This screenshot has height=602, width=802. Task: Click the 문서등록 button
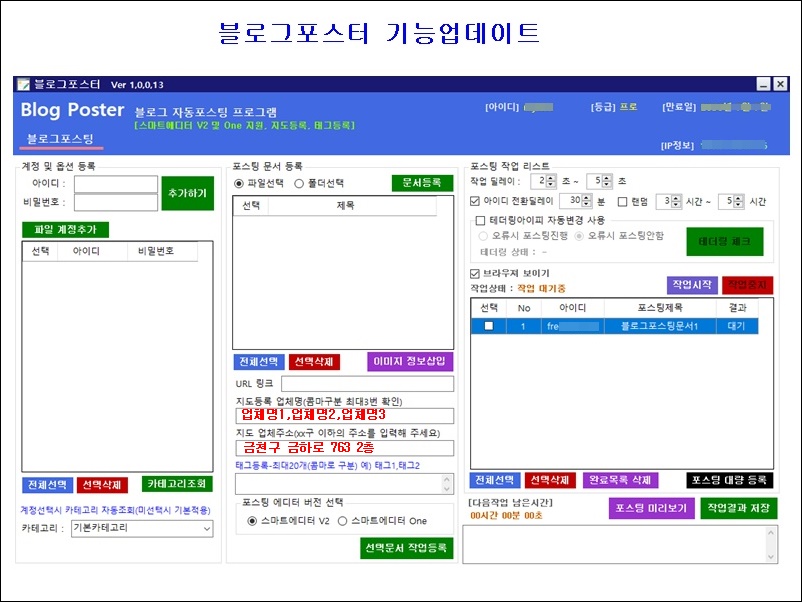click(422, 183)
